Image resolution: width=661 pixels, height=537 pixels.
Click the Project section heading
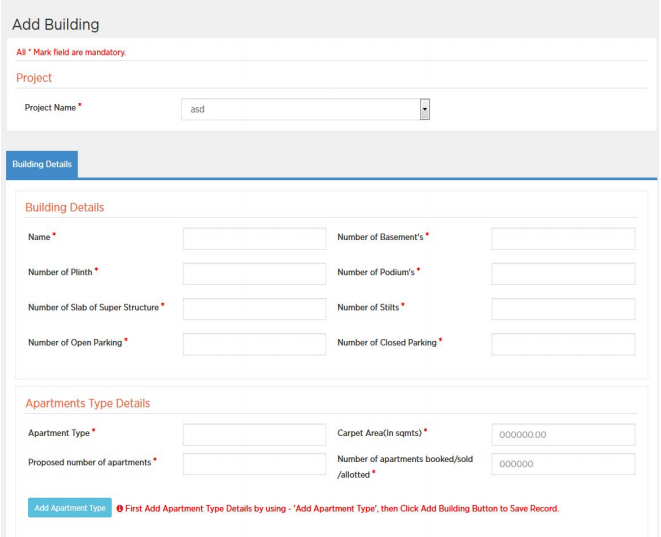[x=34, y=77]
